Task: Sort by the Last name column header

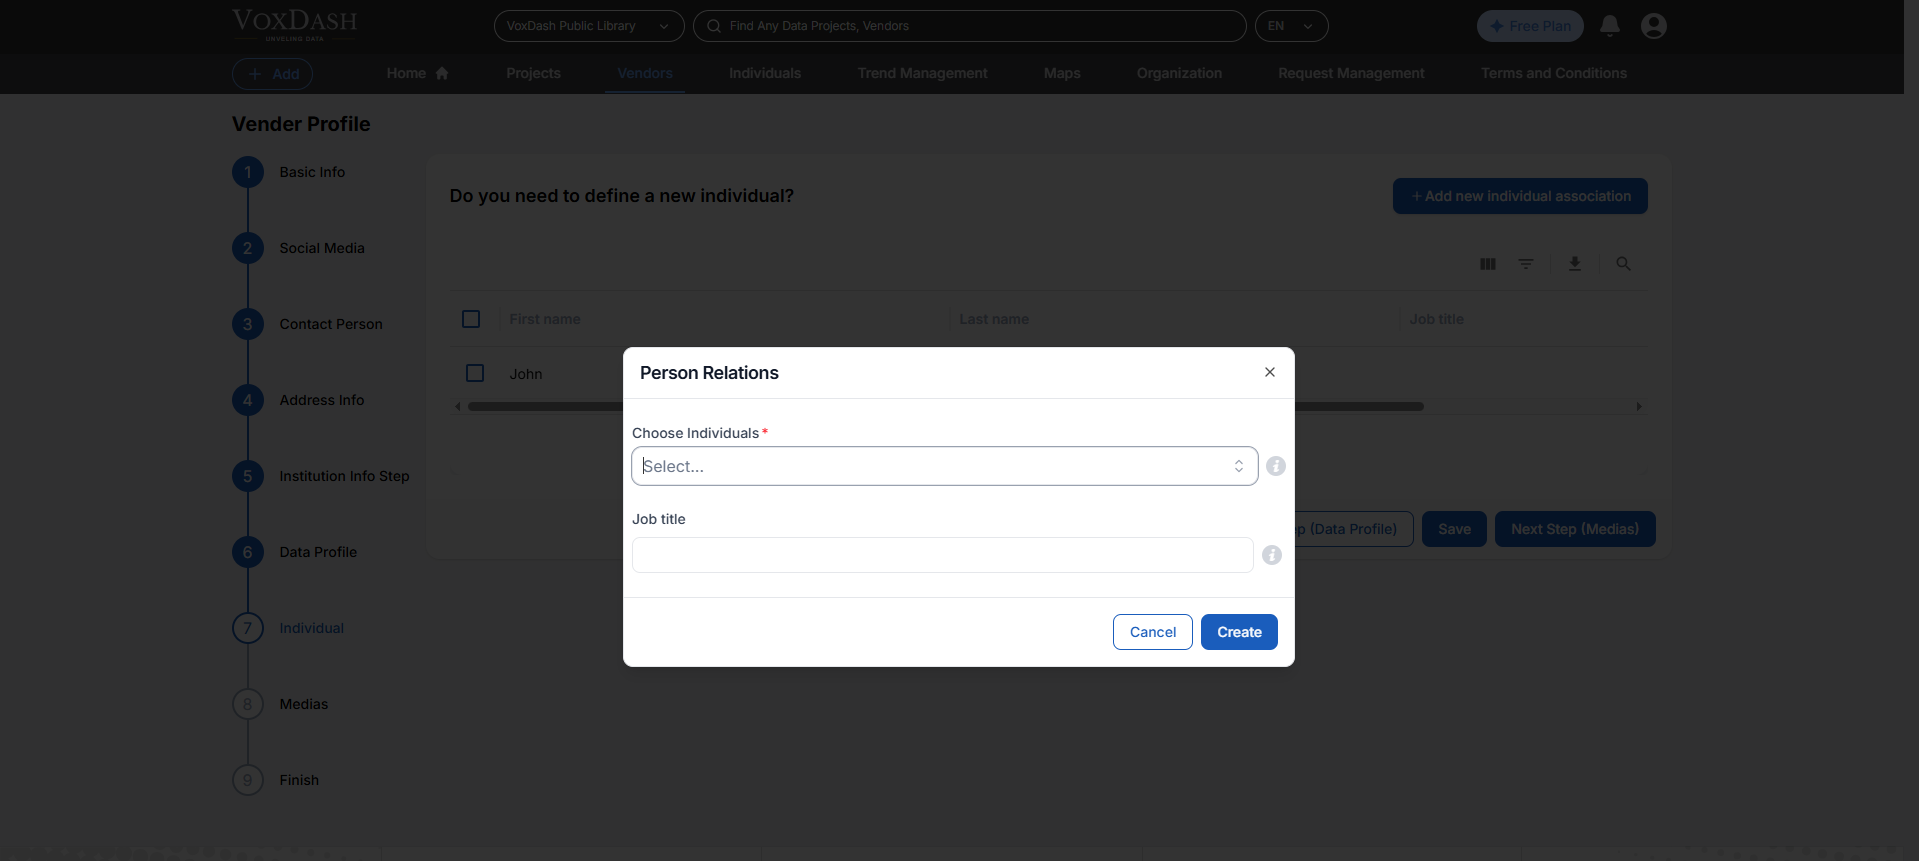Action: click(x=994, y=319)
